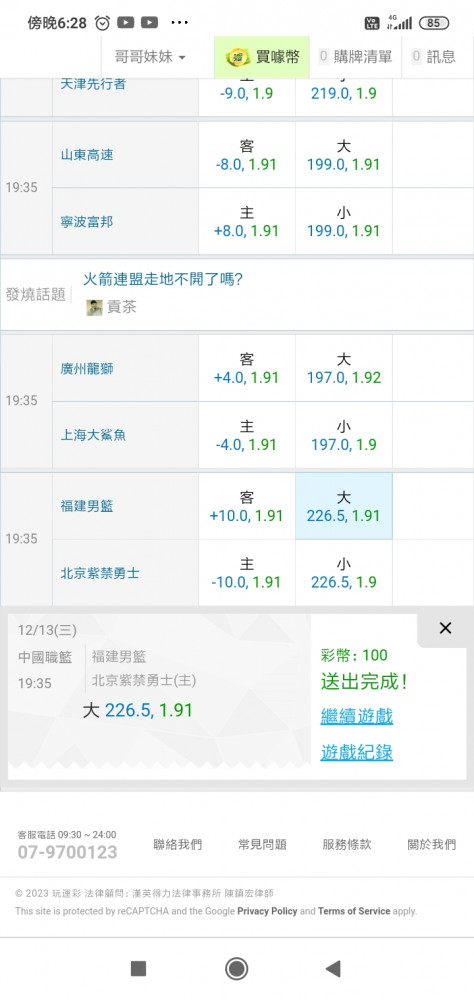The height and width of the screenshot is (1000, 474).
Task: Tap Android home navigation button
Action: coord(237,969)
